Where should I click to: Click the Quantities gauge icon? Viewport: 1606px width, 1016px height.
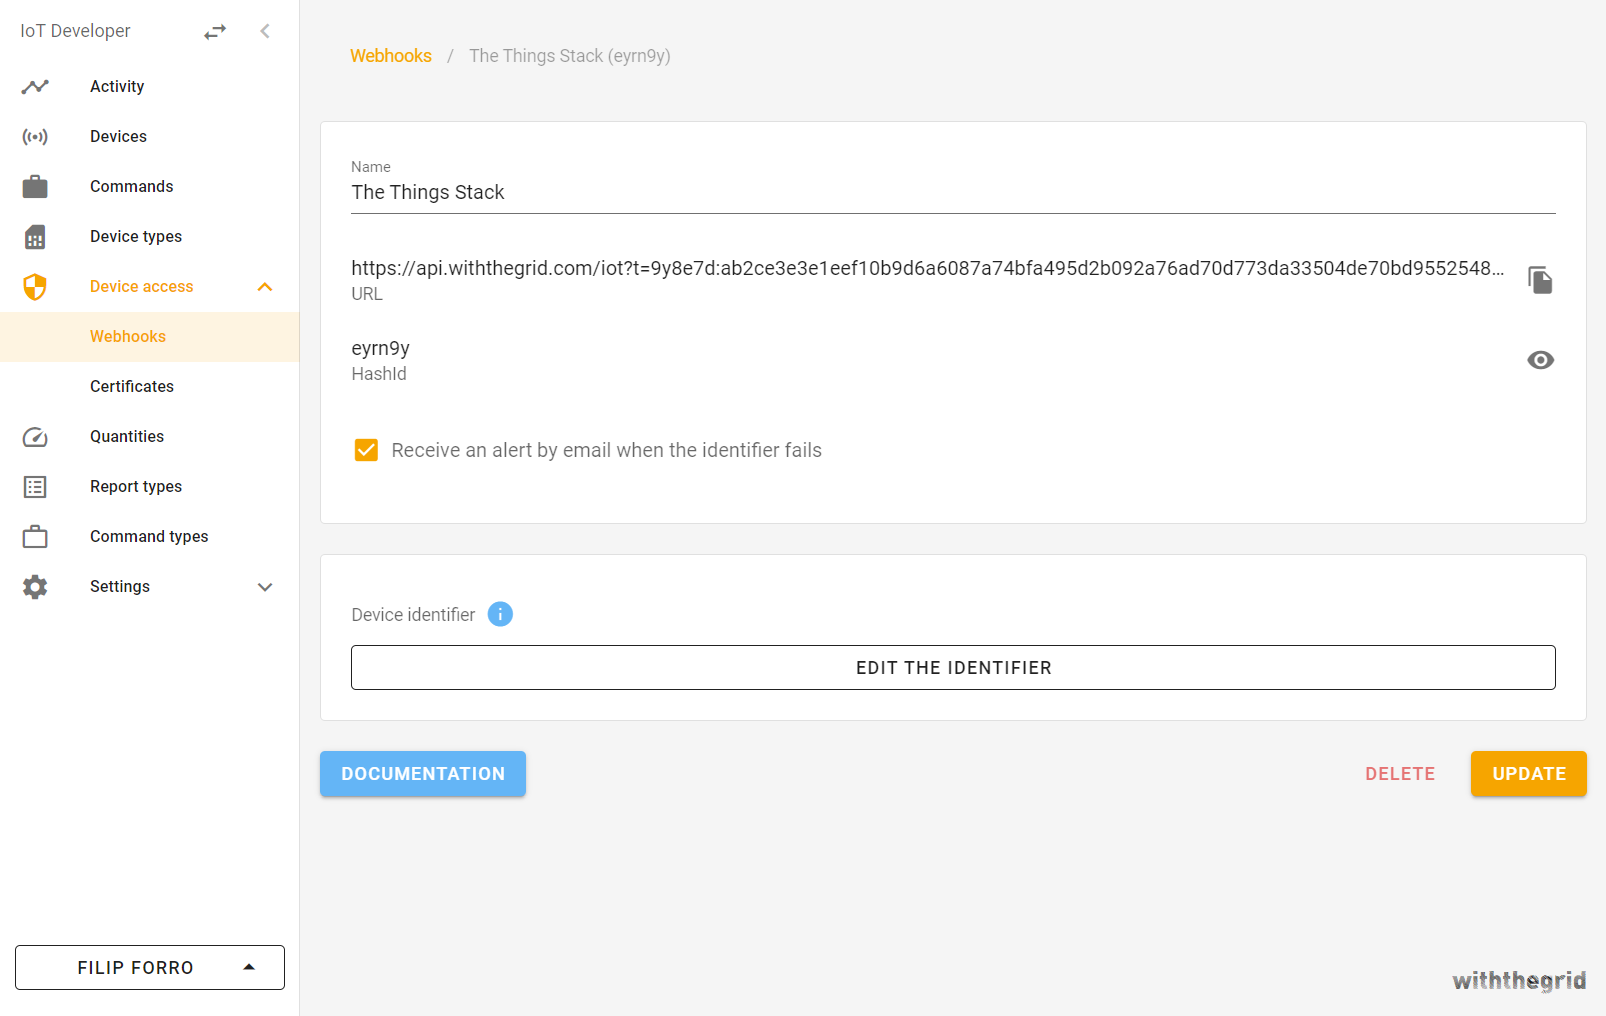point(35,436)
